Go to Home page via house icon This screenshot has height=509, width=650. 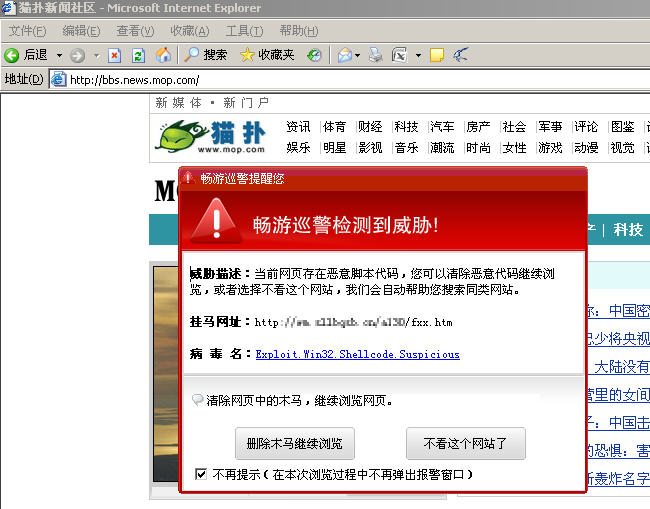coord(161,55)
